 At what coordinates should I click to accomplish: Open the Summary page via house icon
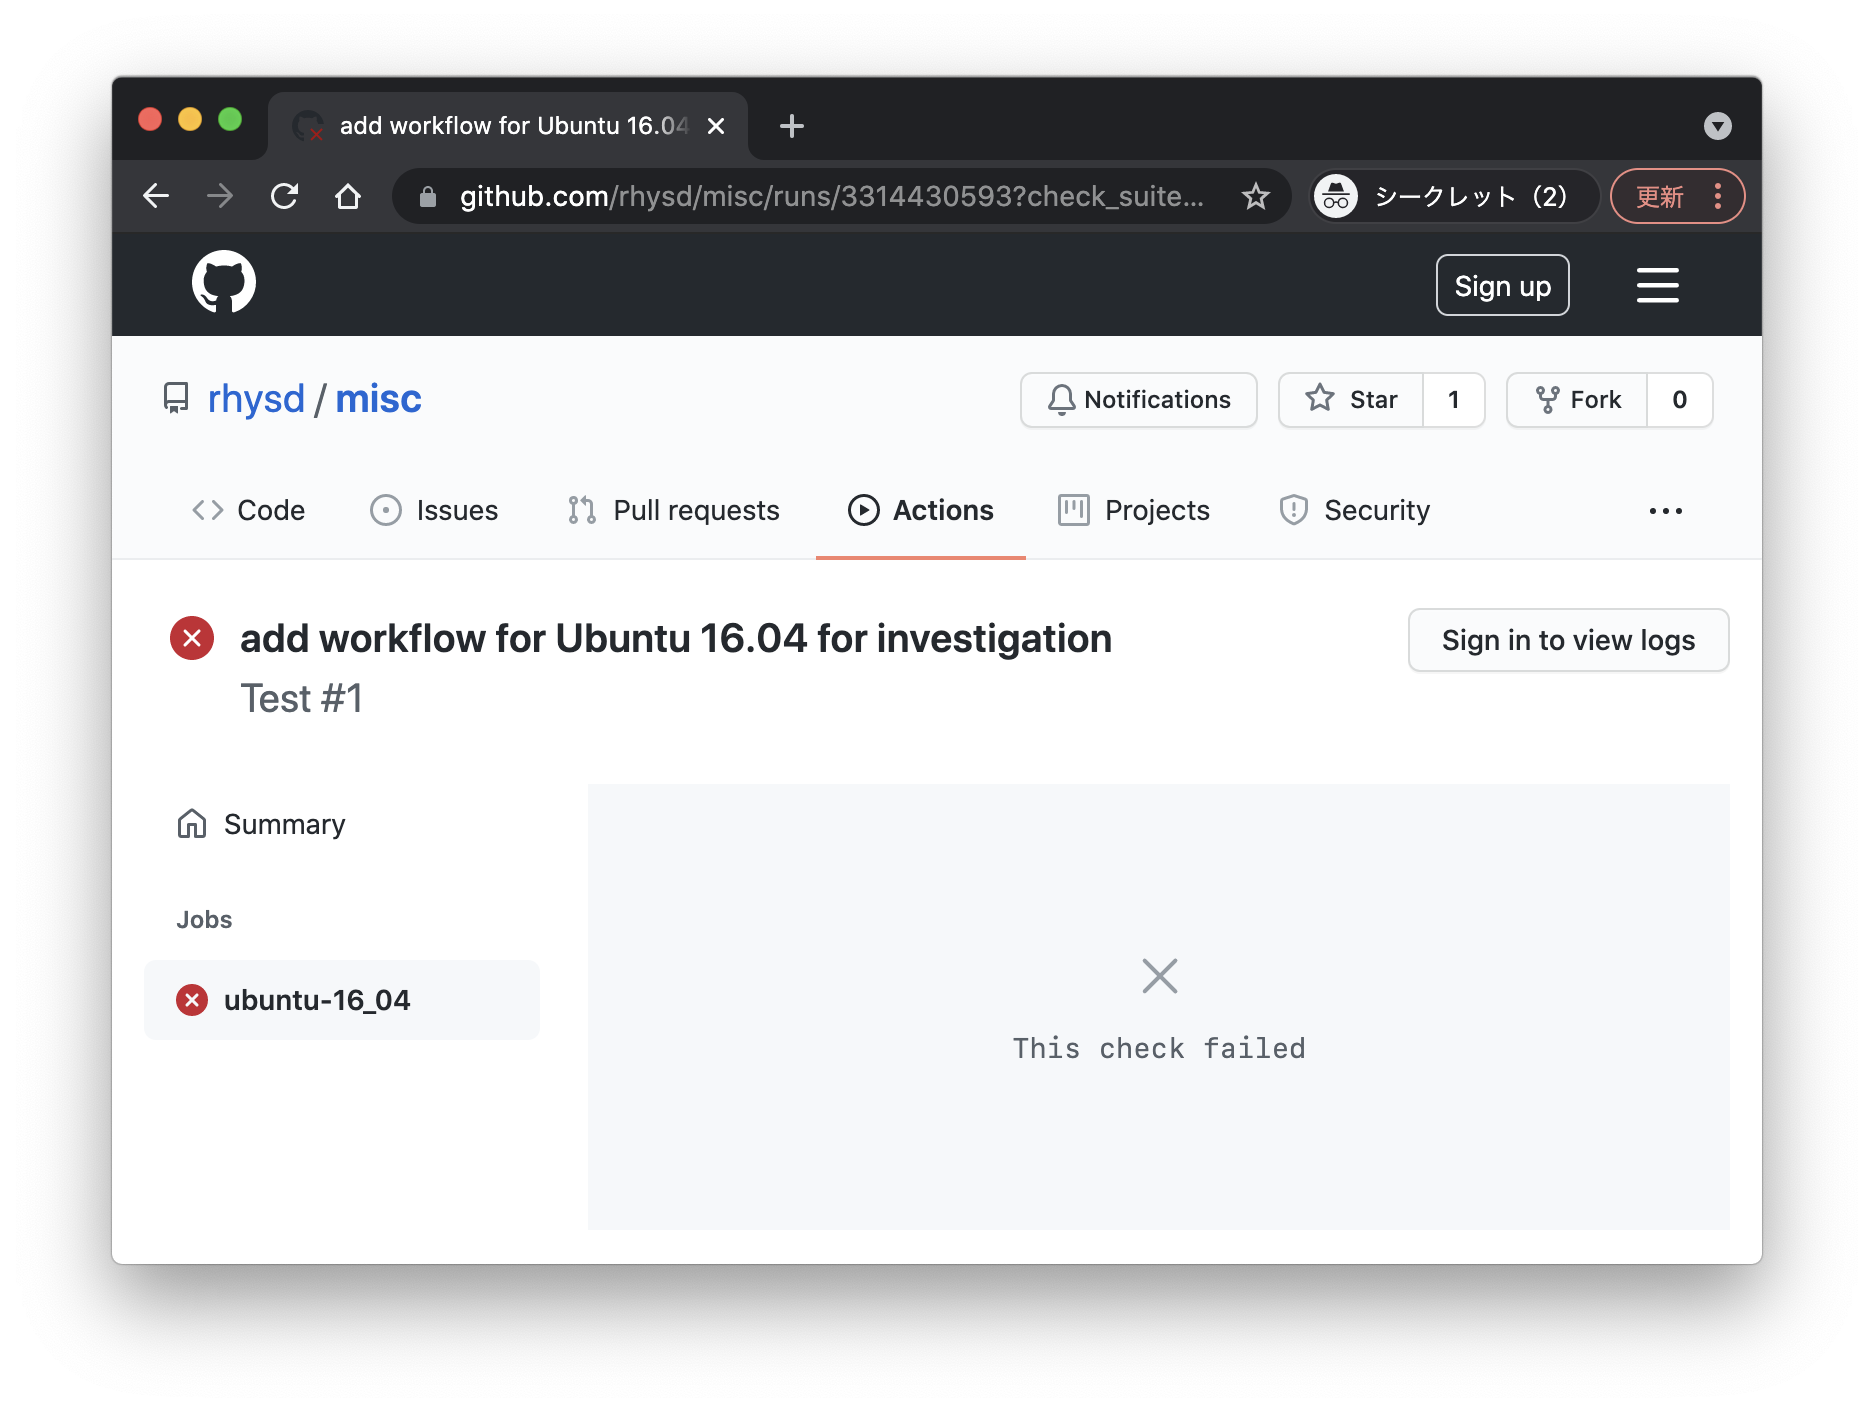coord(191,823)
